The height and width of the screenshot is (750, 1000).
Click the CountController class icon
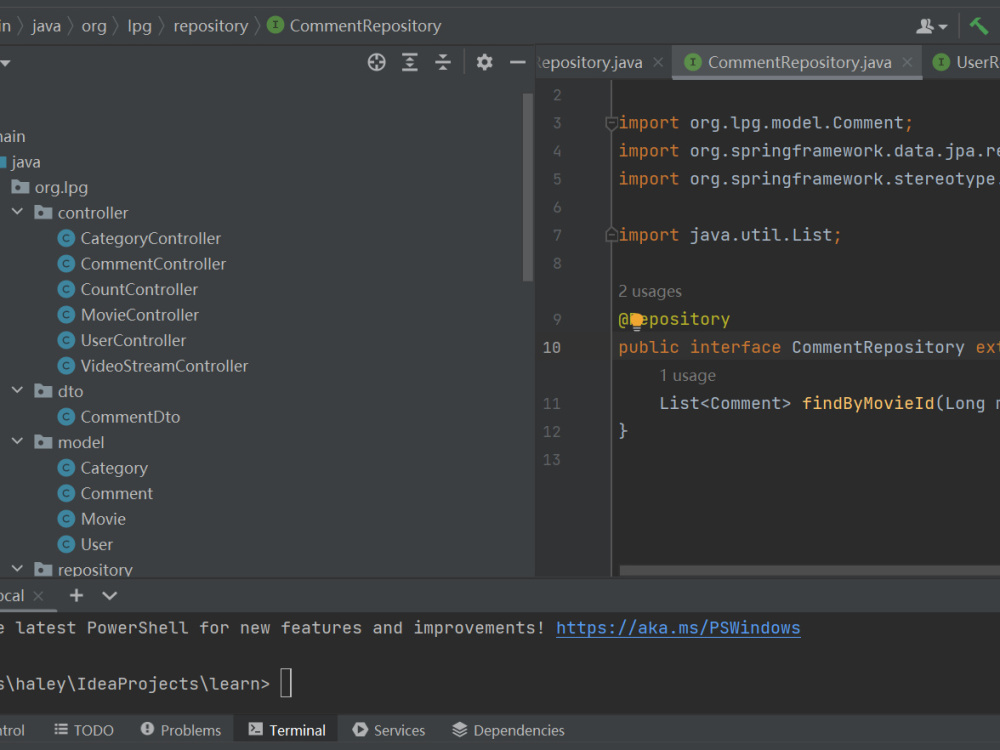[66, 290]
